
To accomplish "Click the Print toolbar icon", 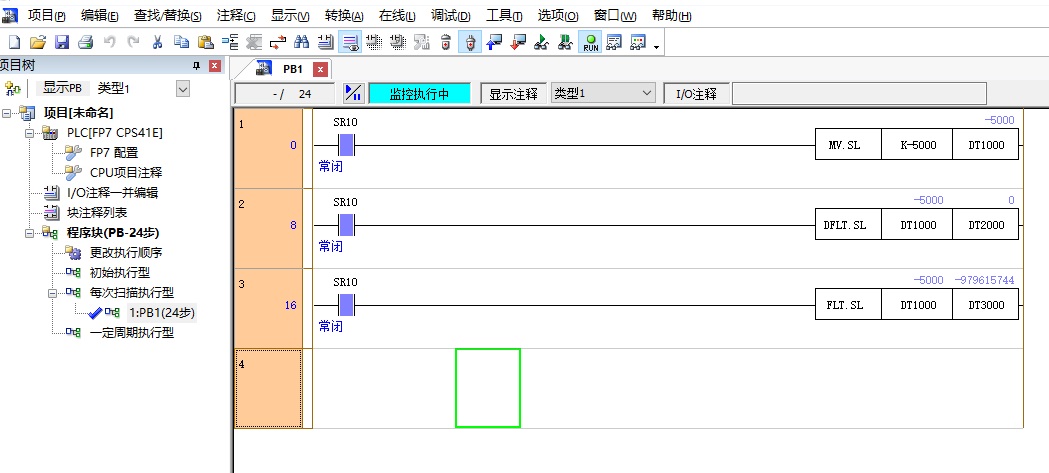I will click(x=85, y=42).
